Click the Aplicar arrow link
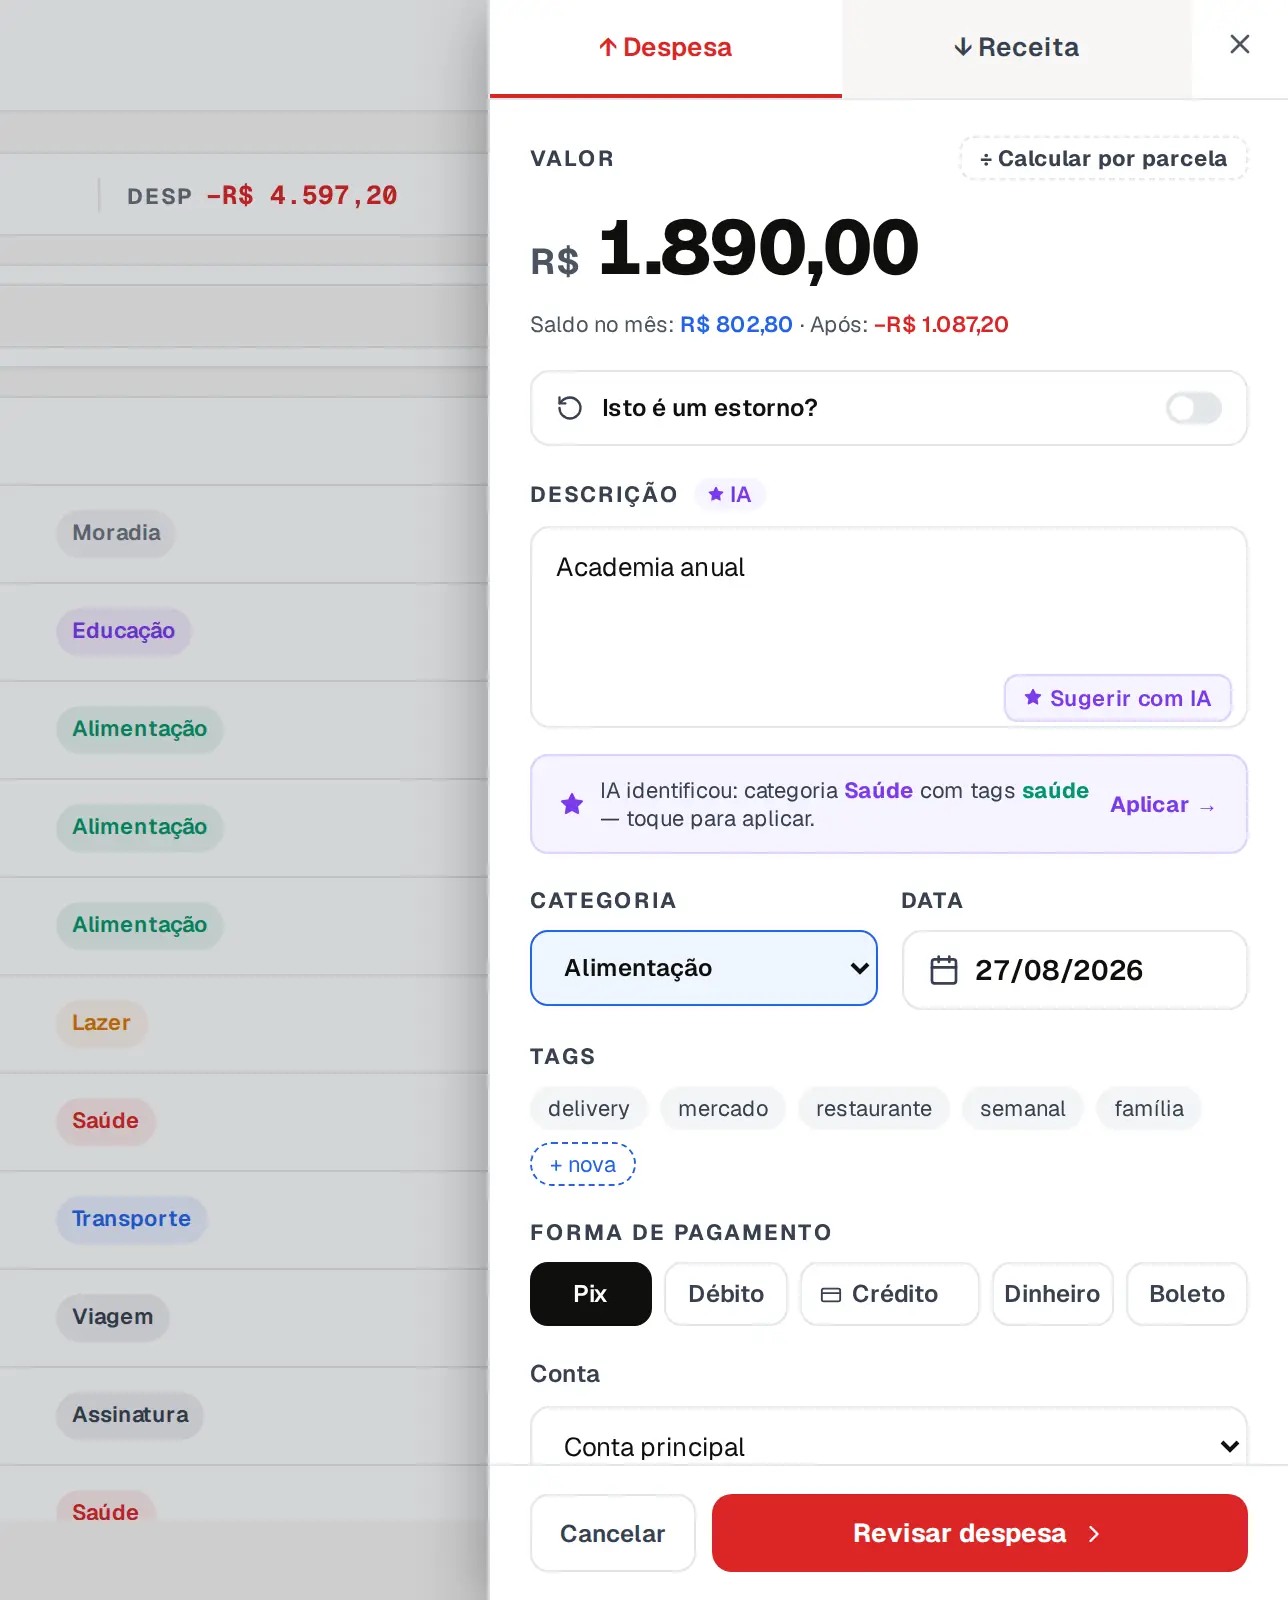The height and width of the screenshot is (1600, 1288). [x=1163, y=805]
